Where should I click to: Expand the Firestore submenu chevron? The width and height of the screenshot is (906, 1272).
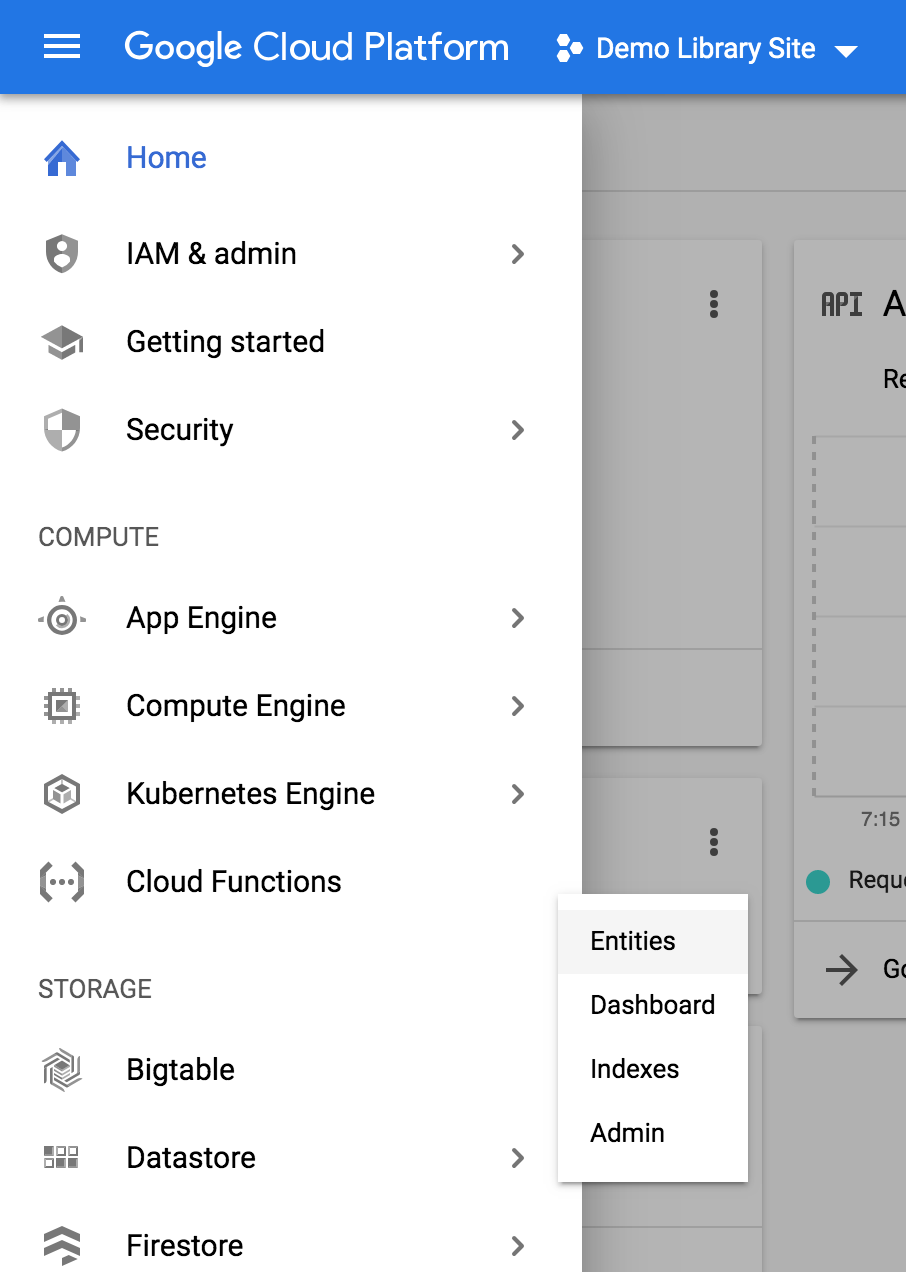[518, 1246]
